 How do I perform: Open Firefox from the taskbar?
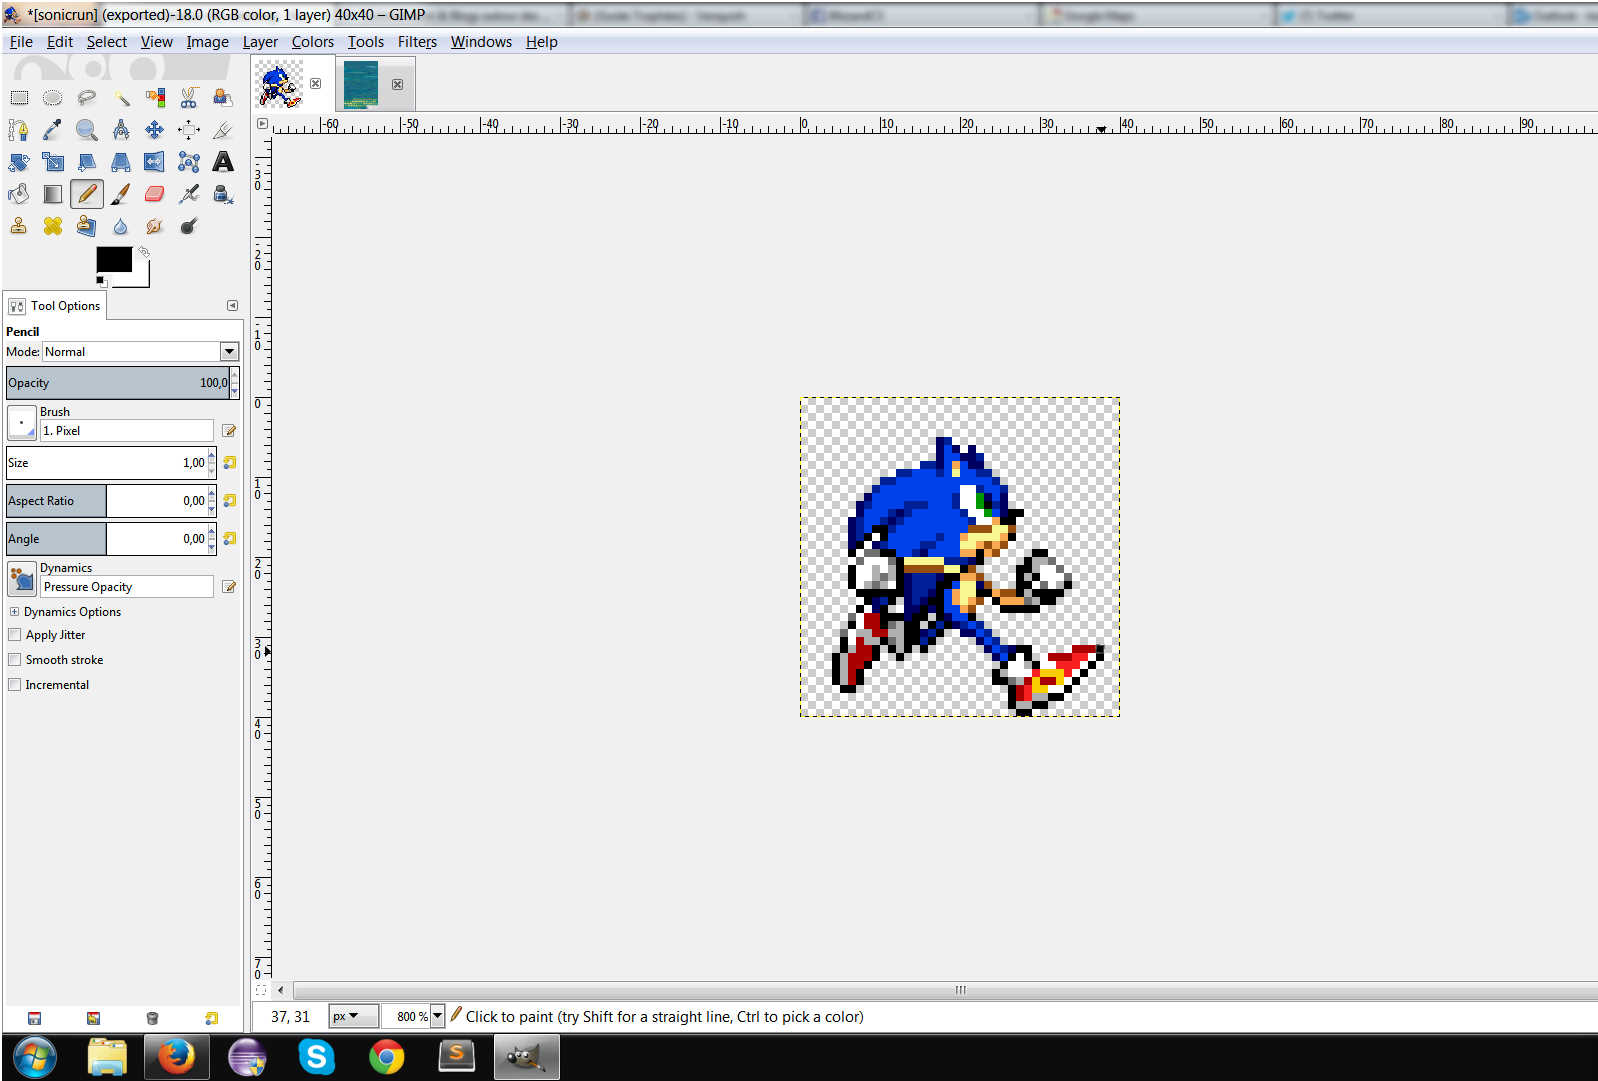coord(177,1057)
